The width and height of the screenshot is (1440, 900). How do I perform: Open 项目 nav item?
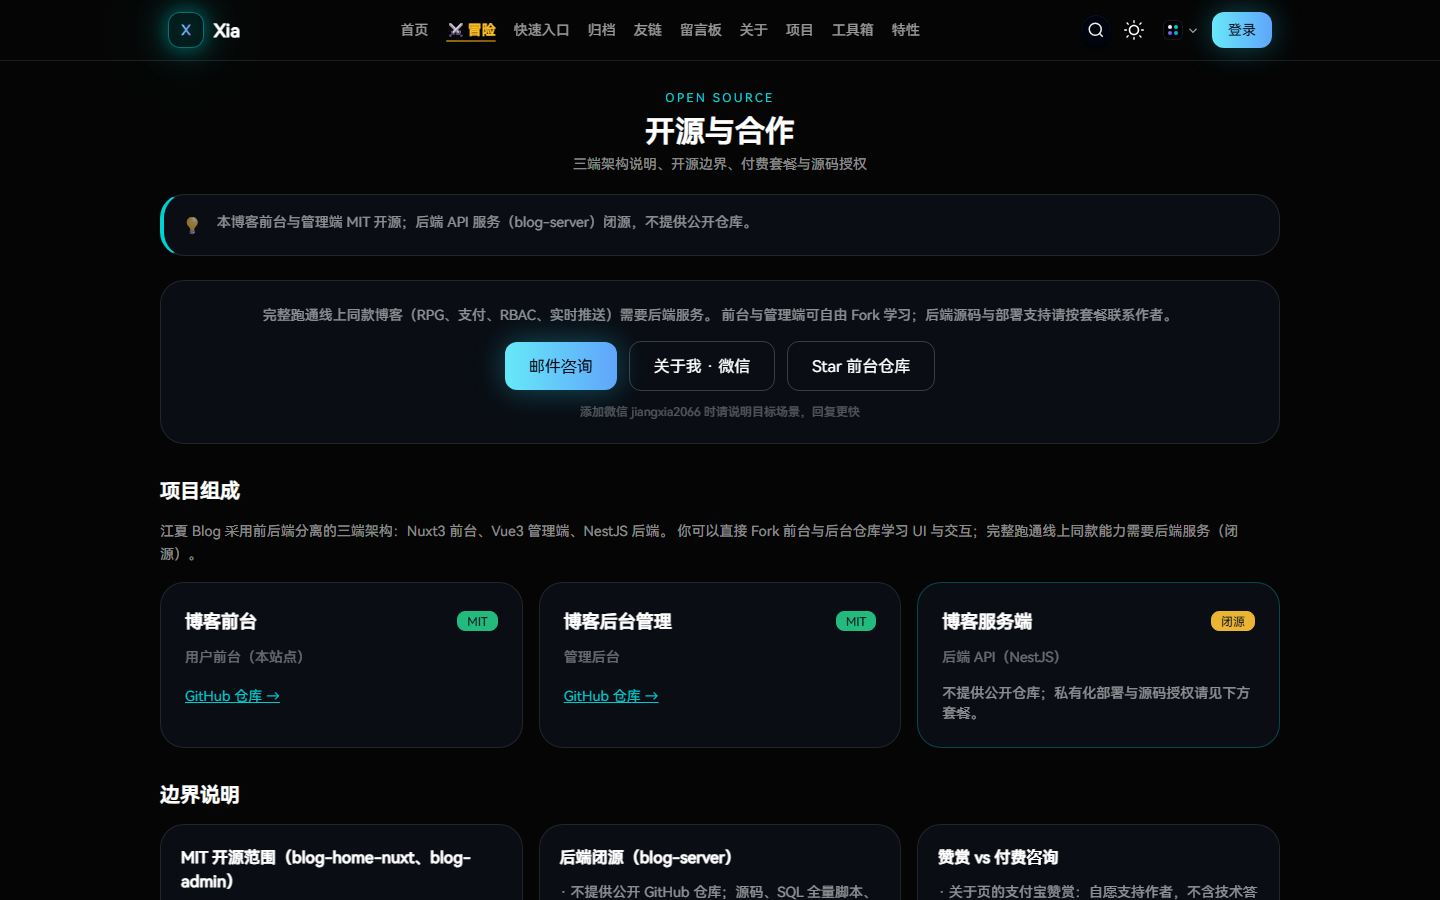point(799,30)
